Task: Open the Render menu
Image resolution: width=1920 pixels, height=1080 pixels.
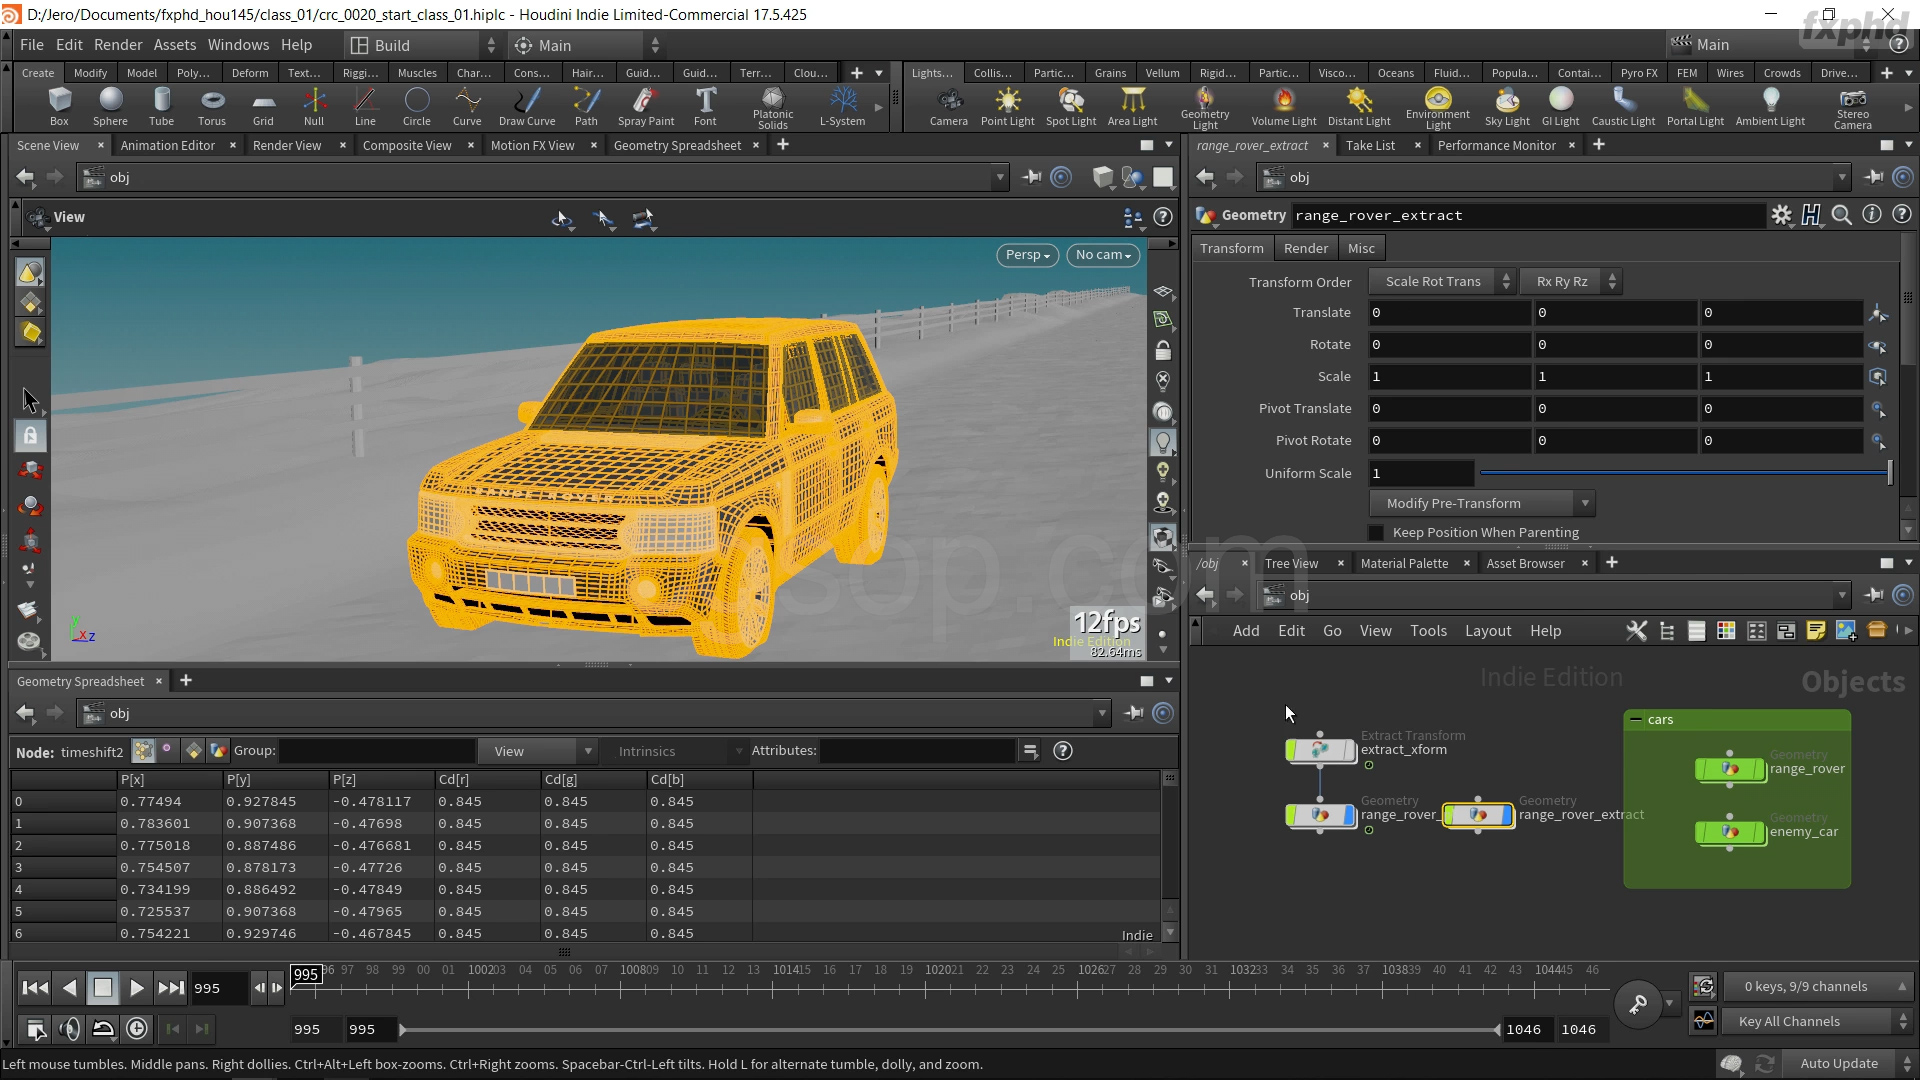Action: tap(118, 45)
